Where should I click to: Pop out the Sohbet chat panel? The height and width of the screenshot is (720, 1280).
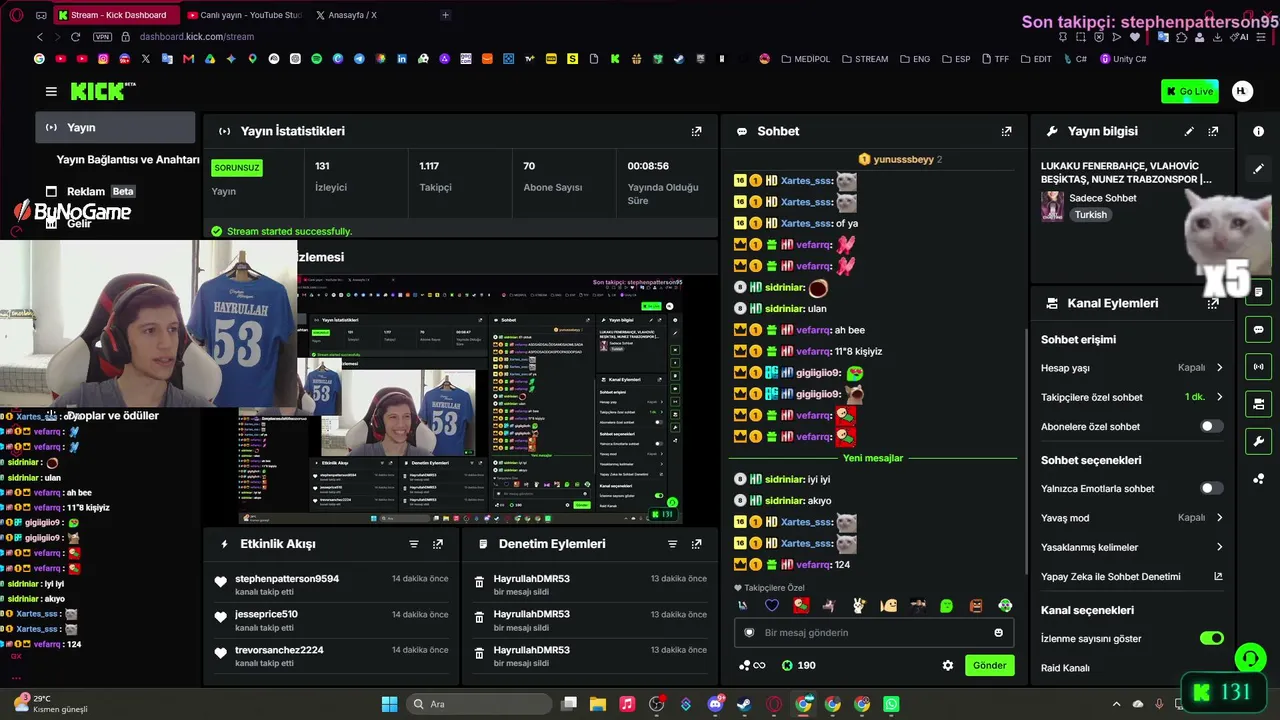click(x=1007, y=131)
